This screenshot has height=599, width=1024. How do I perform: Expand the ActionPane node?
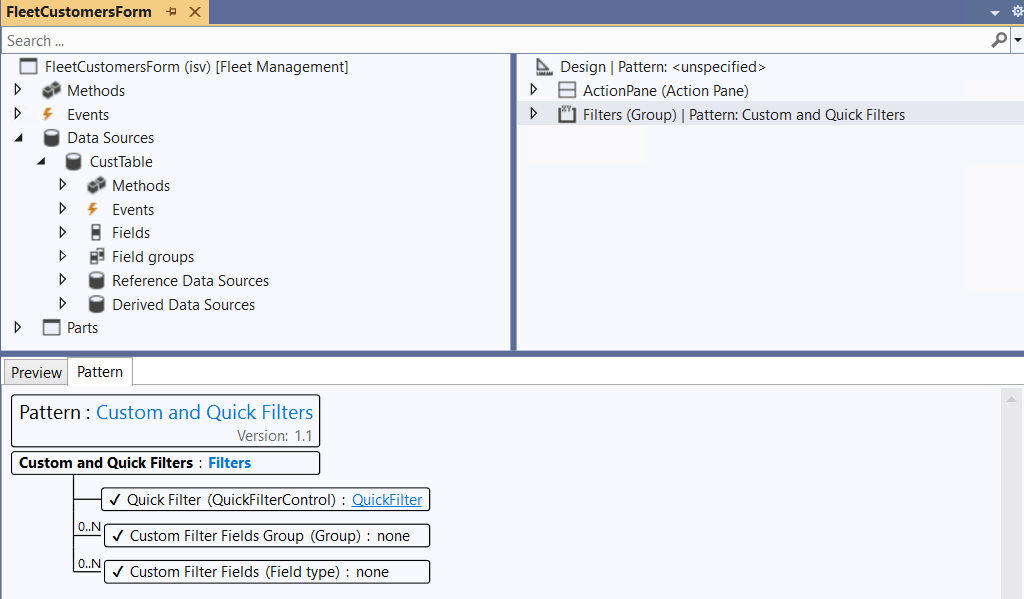534,89
